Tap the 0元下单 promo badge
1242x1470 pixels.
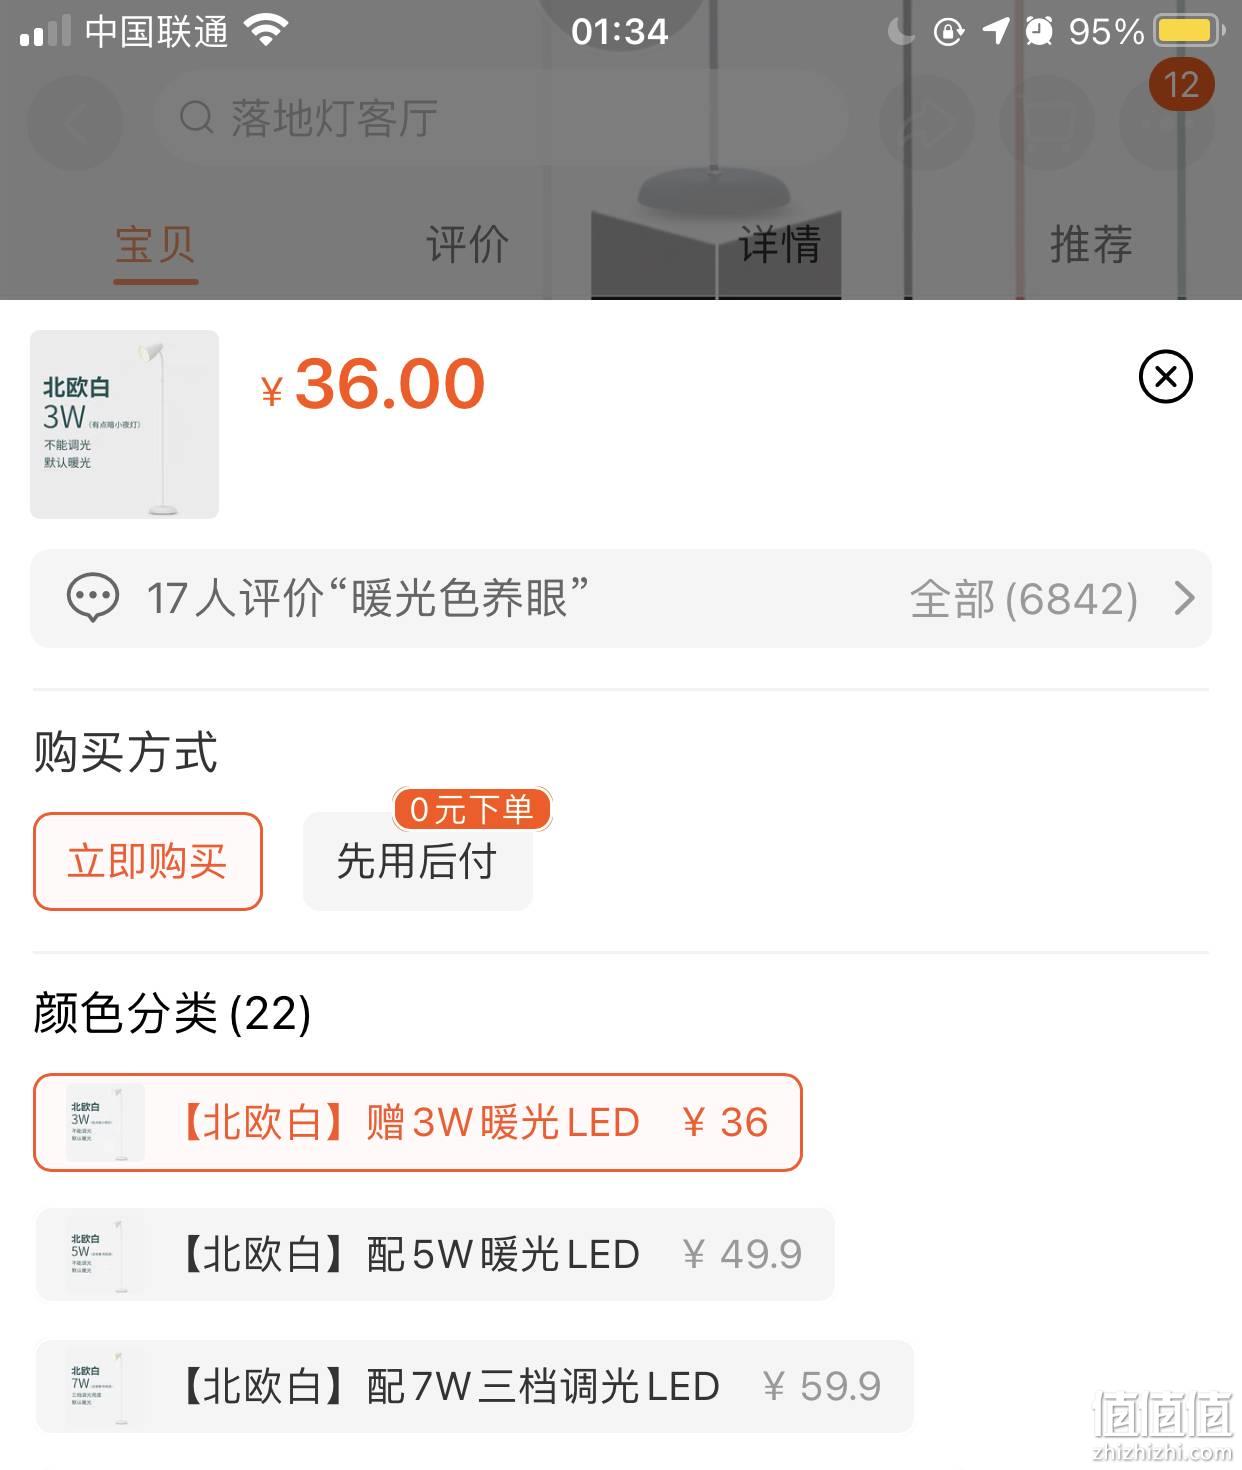point(472,809)
